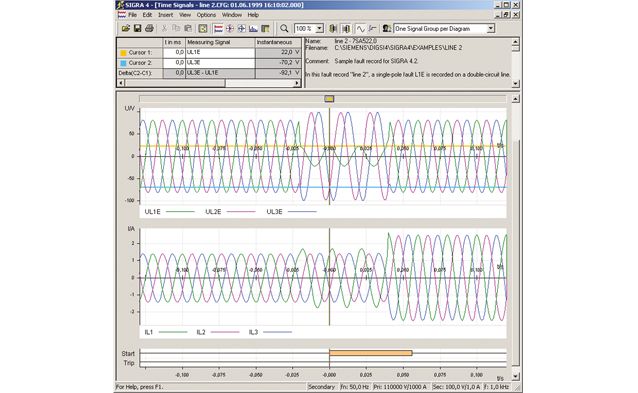Open the magnifier zoom tool
This screenshot has width=638, height=393.
tap(284, 28)
